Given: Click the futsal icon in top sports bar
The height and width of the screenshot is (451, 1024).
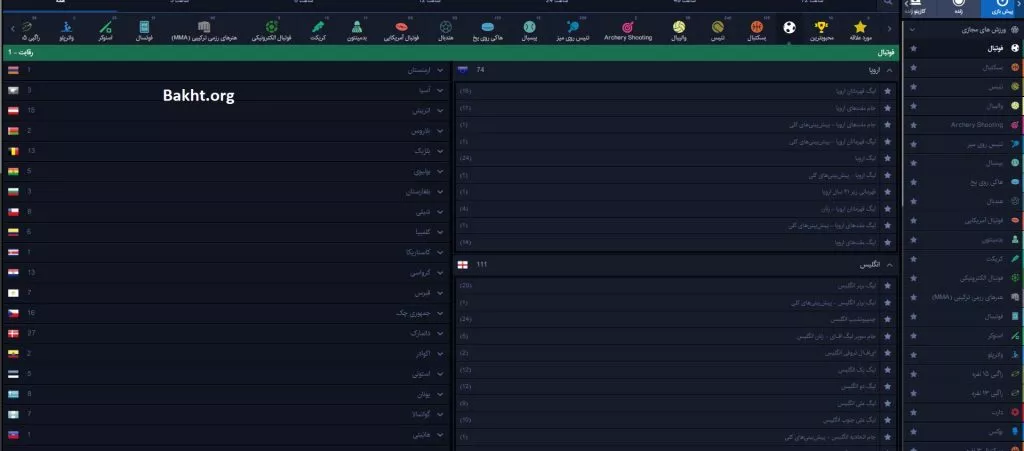Looking at the screenshot, I should tap(144, 27).
